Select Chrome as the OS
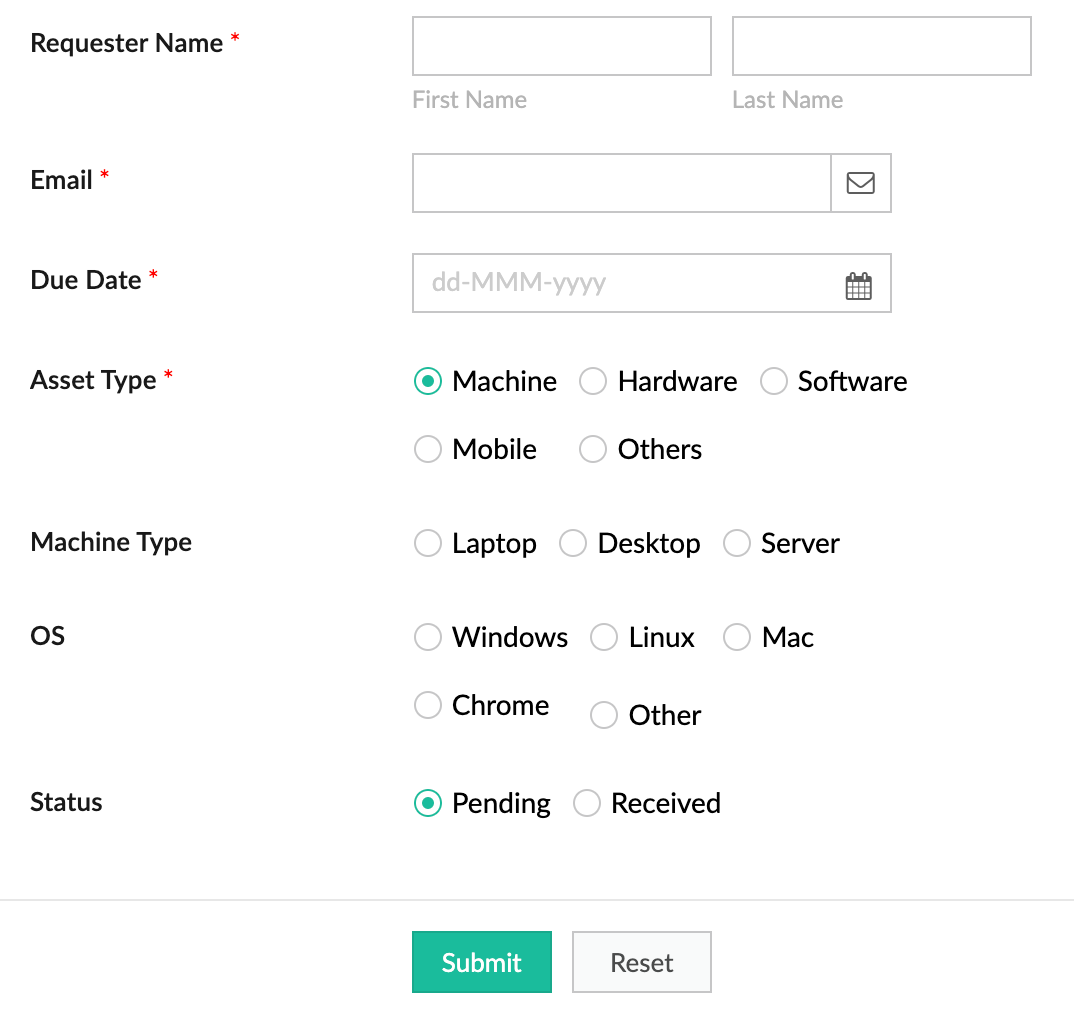Screen dimensions: 1074x1018 pos(427,705)
